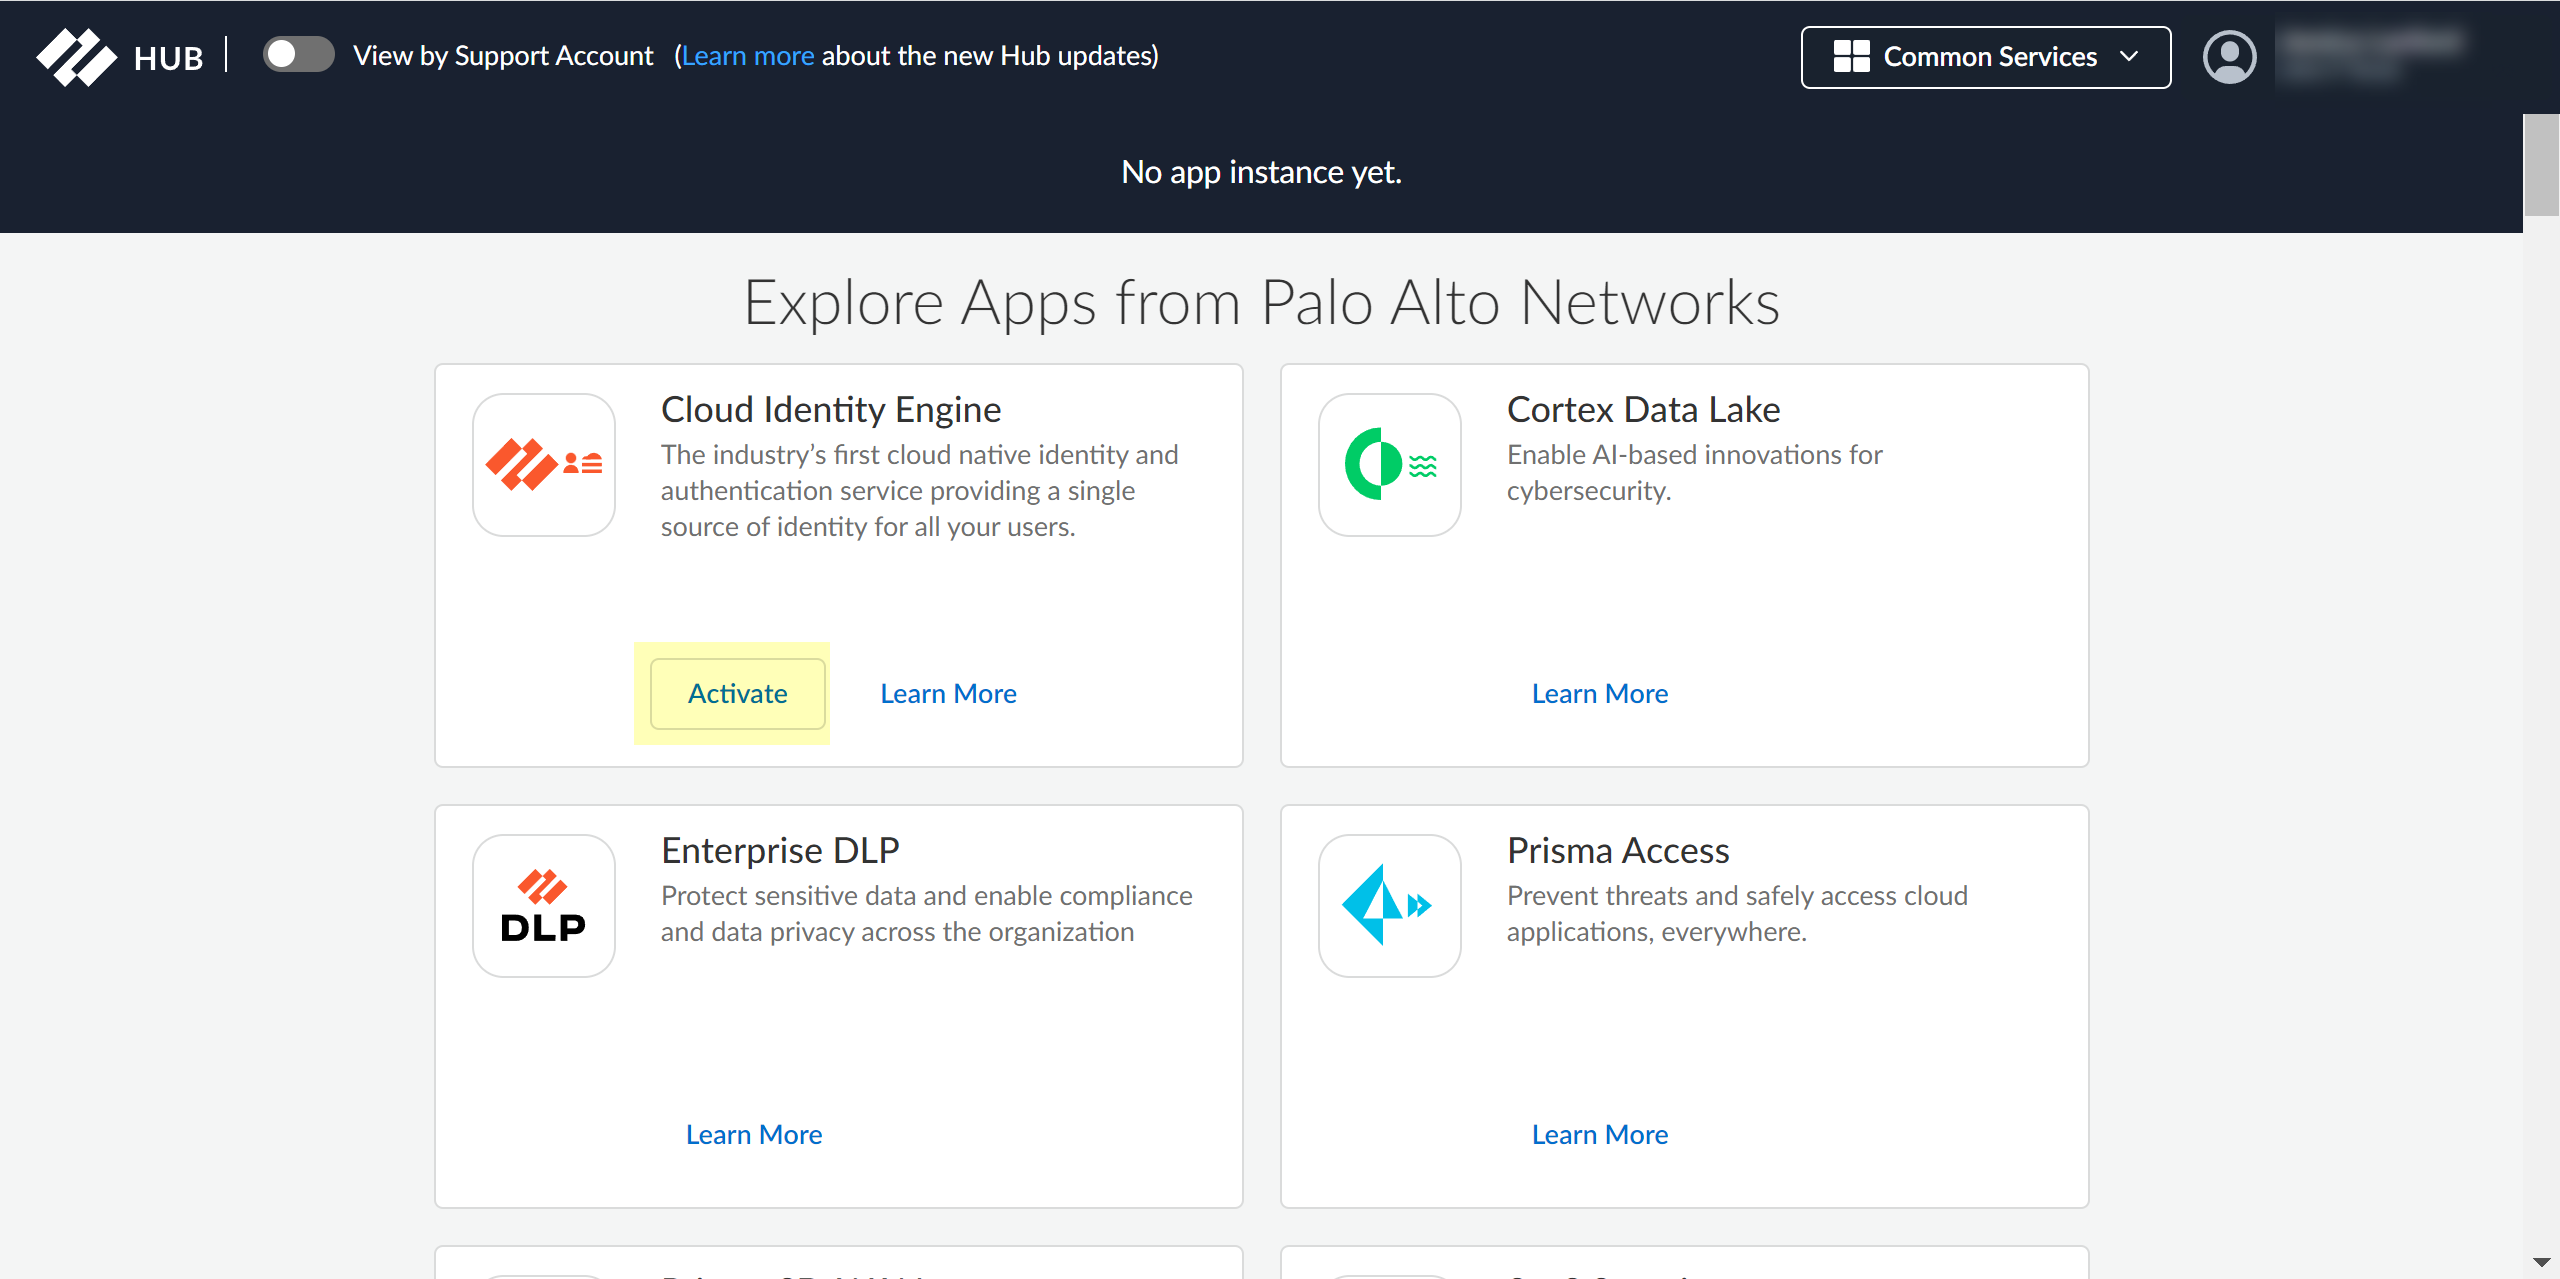Image resolution: width=2560 pixels, height=1279 pixels.
Task: Toggle View by Support Account switch
Action: point(297,54)
